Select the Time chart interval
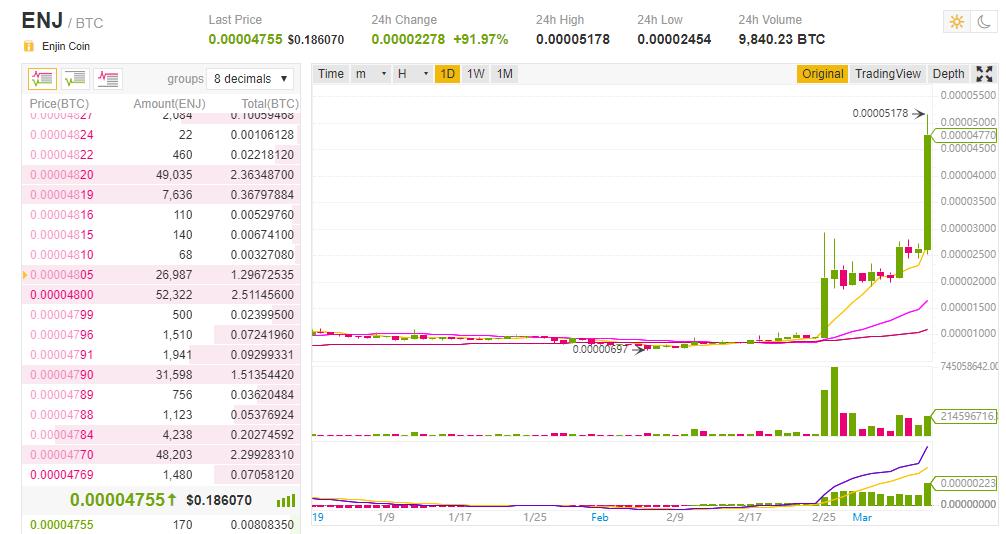This screenshot has width=1006, height=534. 331,74
